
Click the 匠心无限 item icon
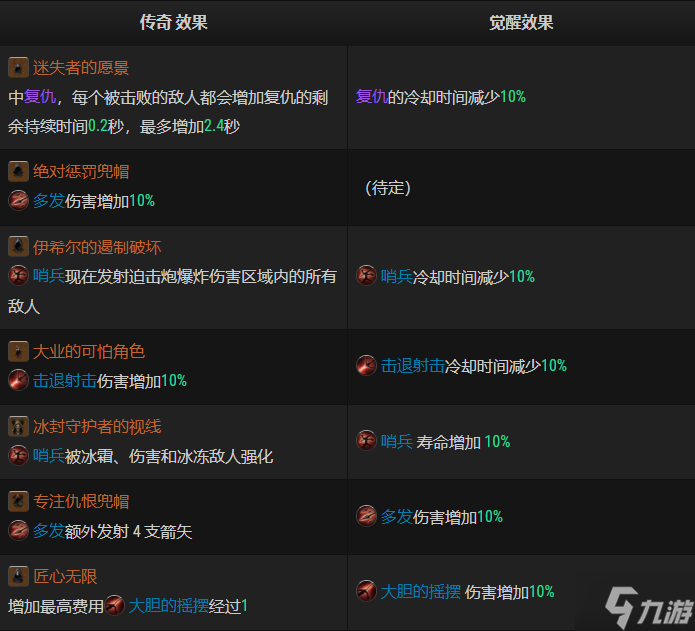[x=18, y=576]
